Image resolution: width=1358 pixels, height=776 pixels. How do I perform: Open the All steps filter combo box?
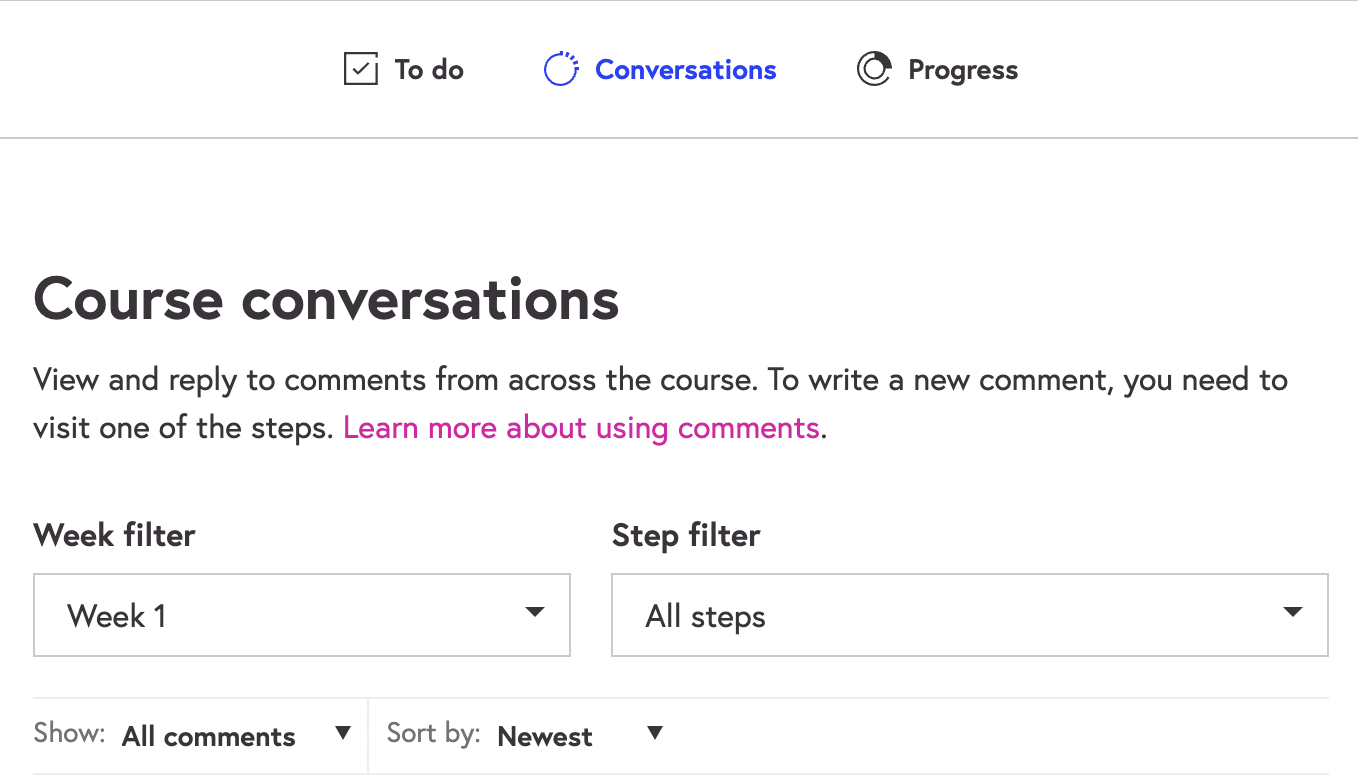[968, 615]
